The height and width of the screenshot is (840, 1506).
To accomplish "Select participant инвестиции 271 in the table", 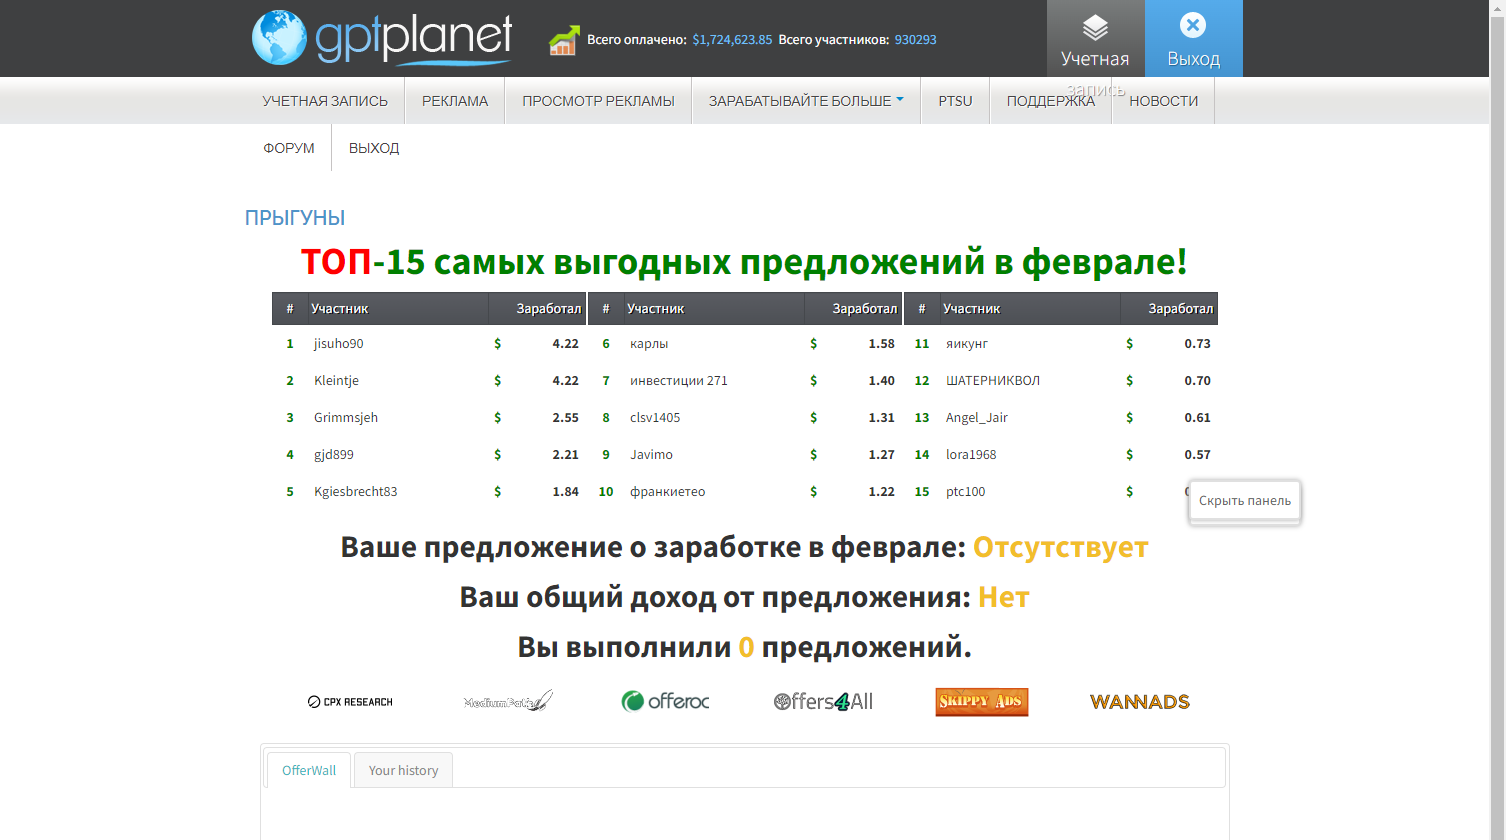I will point(679,380).
